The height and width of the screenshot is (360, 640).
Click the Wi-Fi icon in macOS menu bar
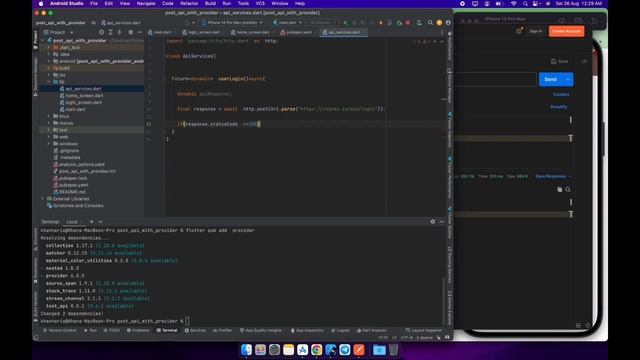tap(513, 4)
